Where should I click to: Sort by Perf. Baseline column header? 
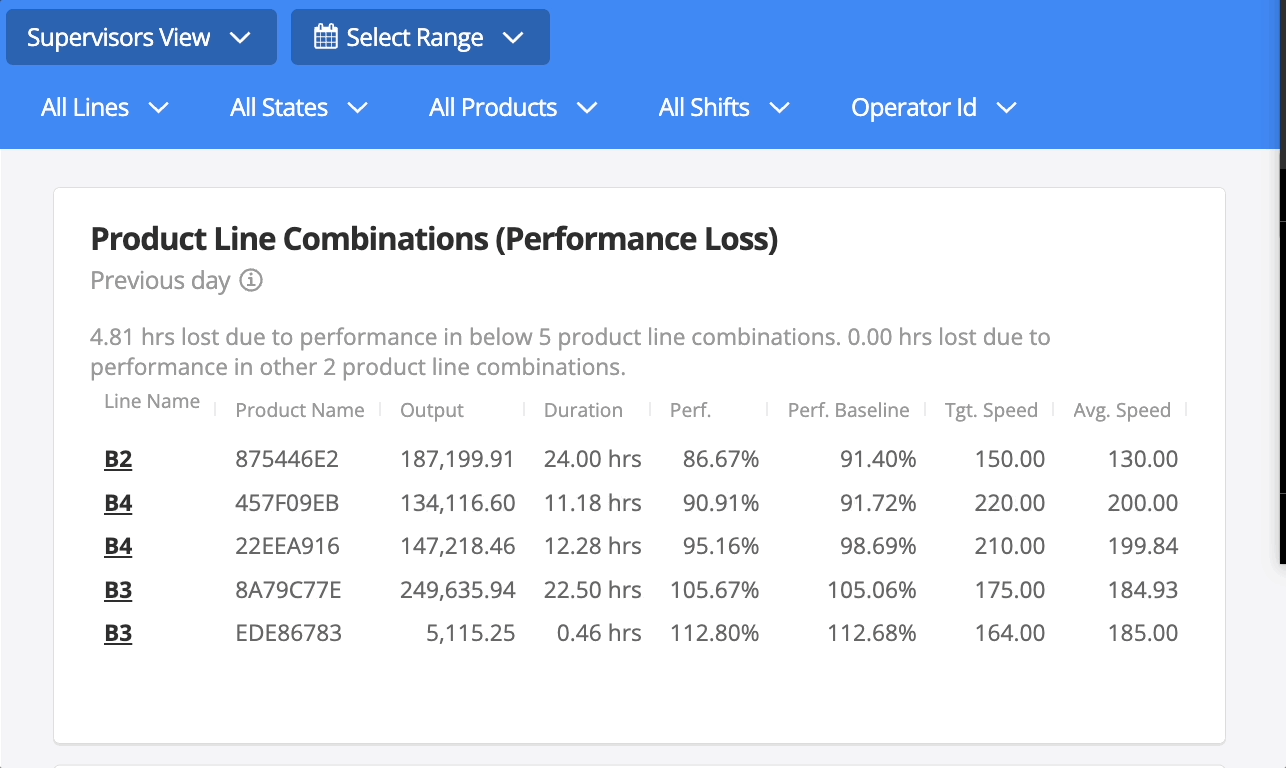[x=848, y=410]
